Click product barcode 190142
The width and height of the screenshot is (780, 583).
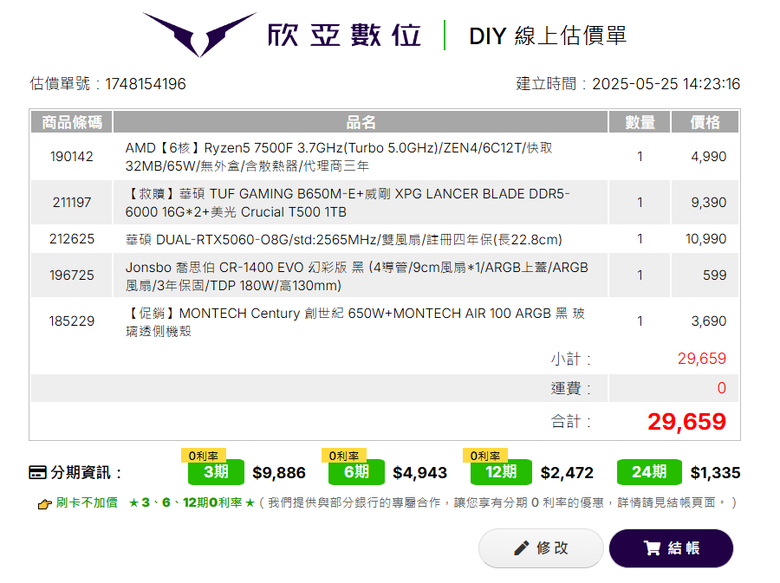pyautogui.click(x=72, y=157)
